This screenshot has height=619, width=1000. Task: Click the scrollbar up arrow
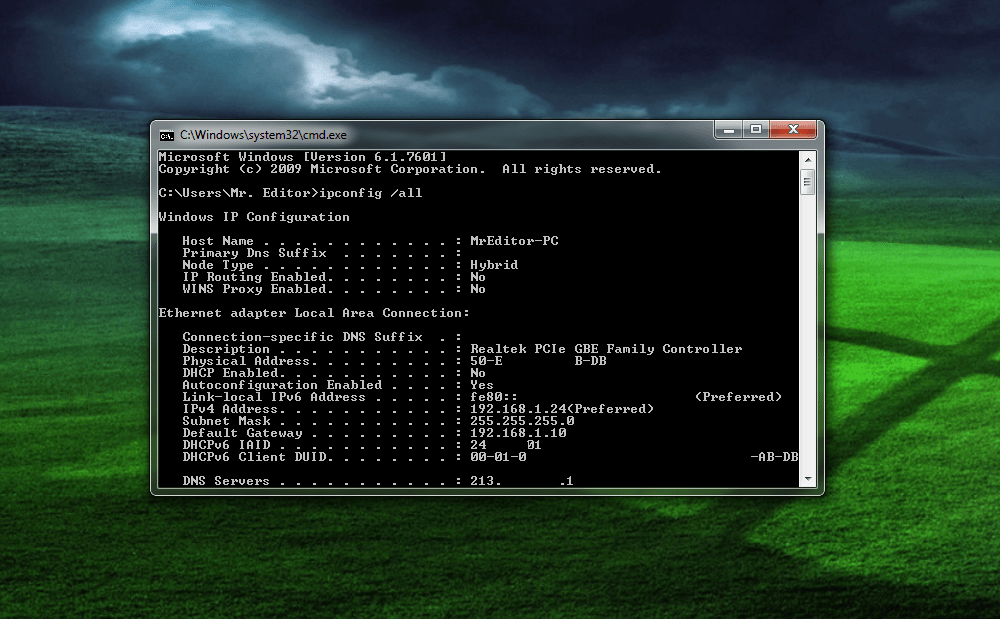pos(807,159)
